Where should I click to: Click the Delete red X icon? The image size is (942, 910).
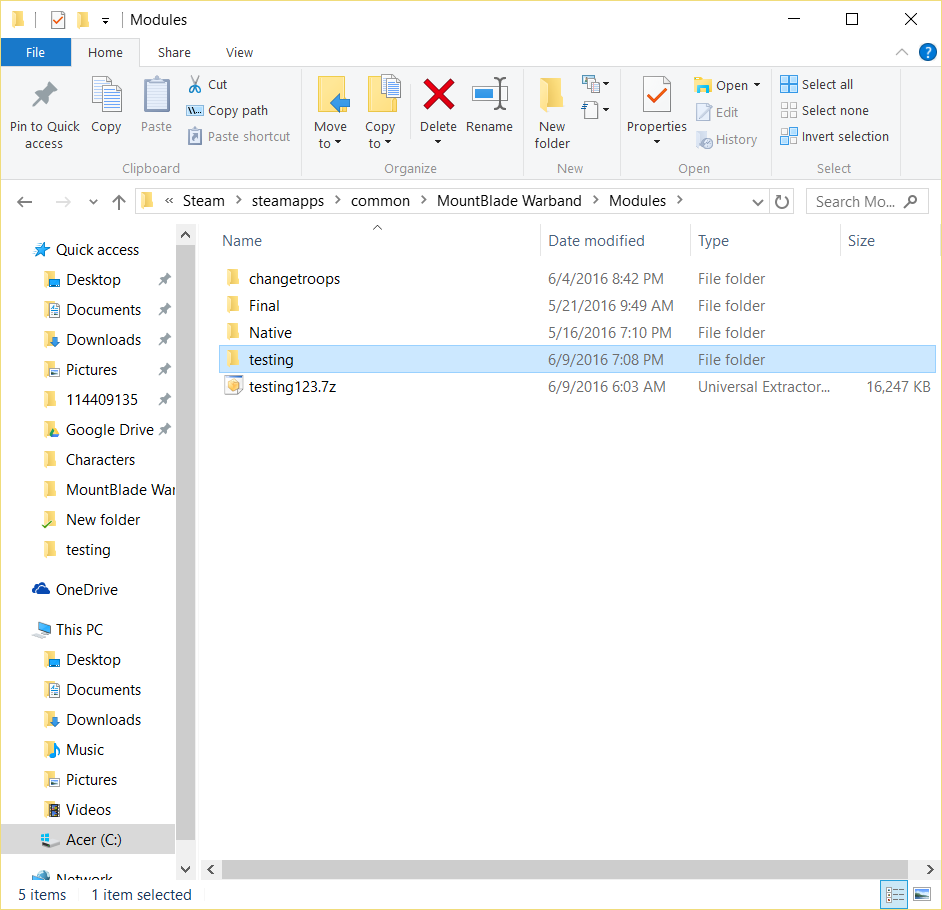(x=438, y=94)
